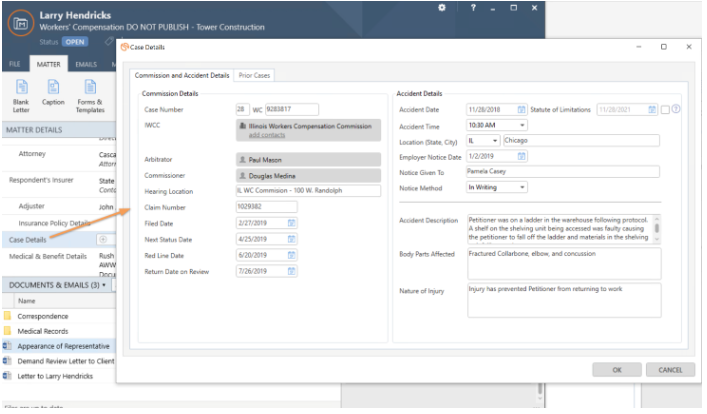
Task: Select the Adjuster row
Action: (59, 206)
